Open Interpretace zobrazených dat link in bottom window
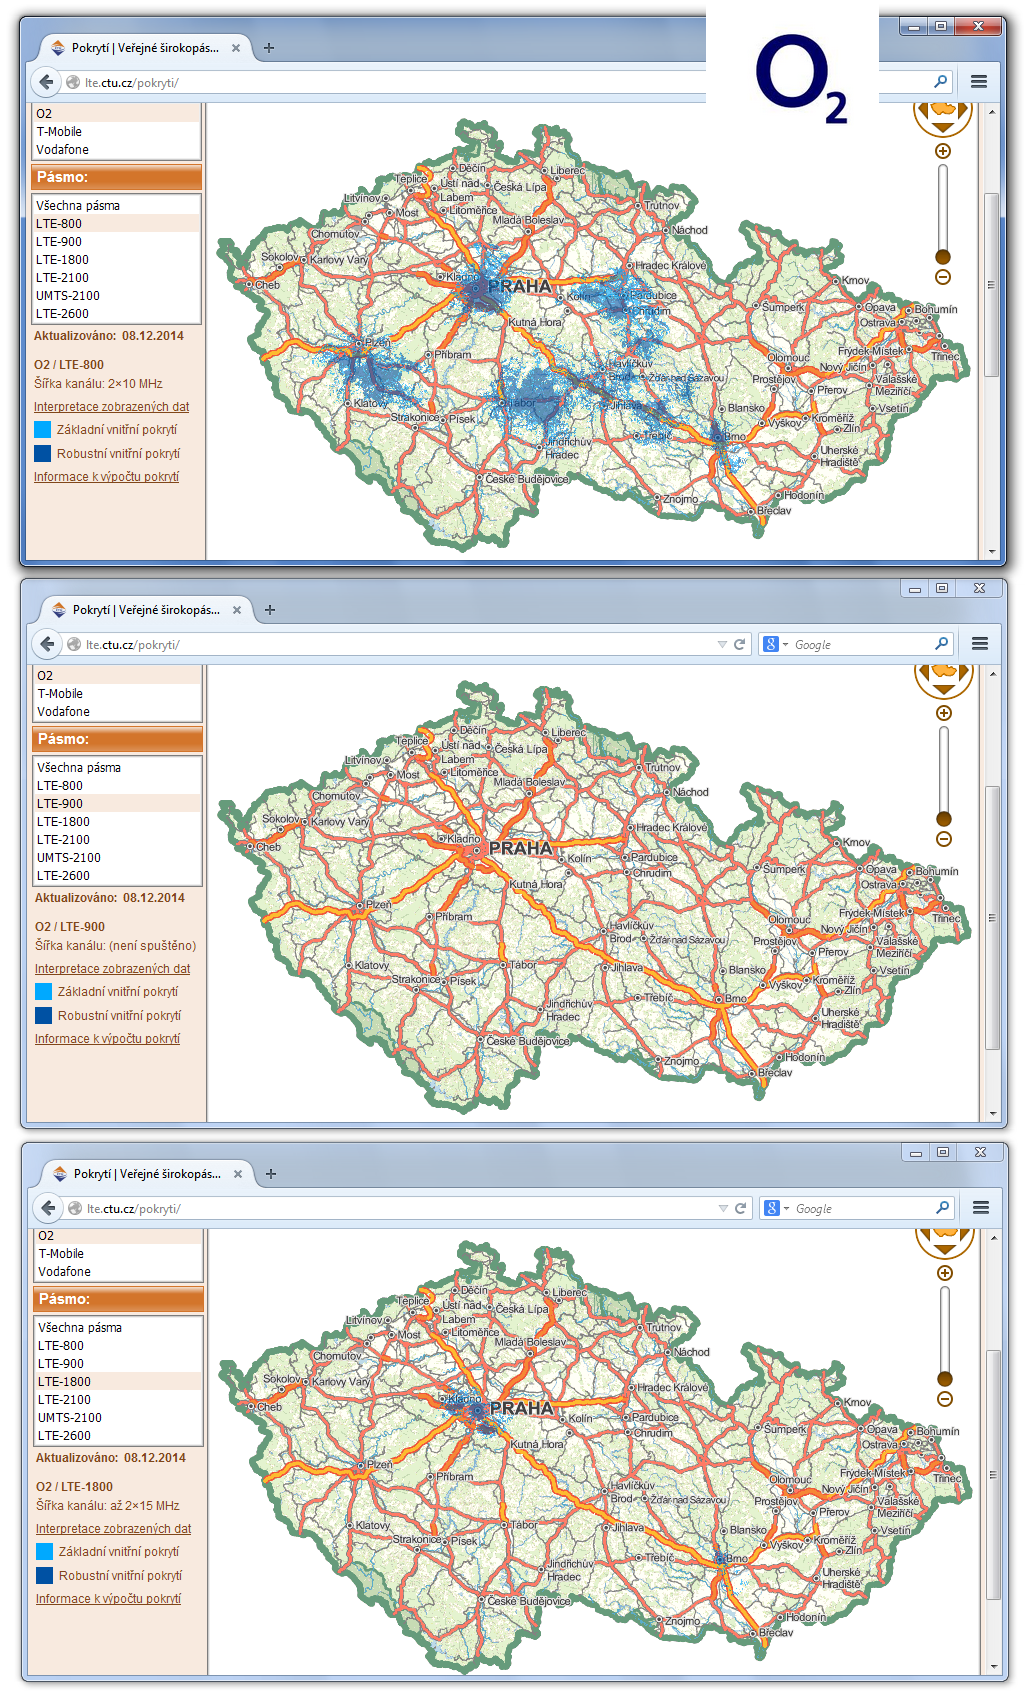 (x=113, y=1528)
